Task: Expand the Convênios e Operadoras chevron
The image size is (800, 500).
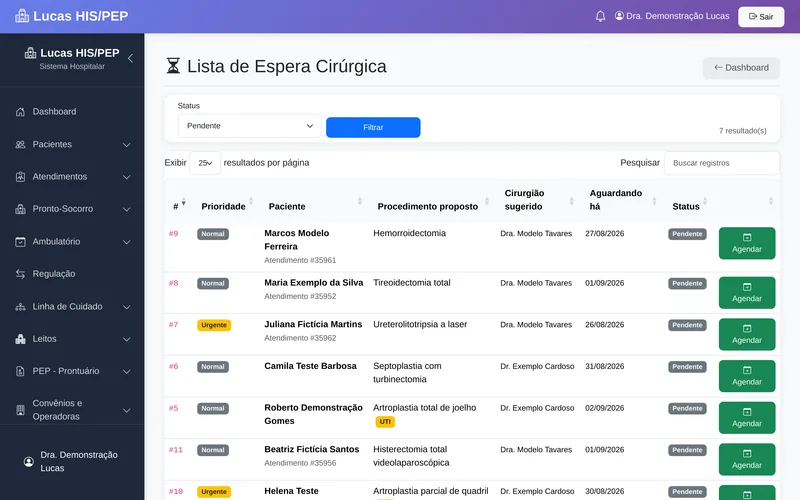Action: [127, 410]
